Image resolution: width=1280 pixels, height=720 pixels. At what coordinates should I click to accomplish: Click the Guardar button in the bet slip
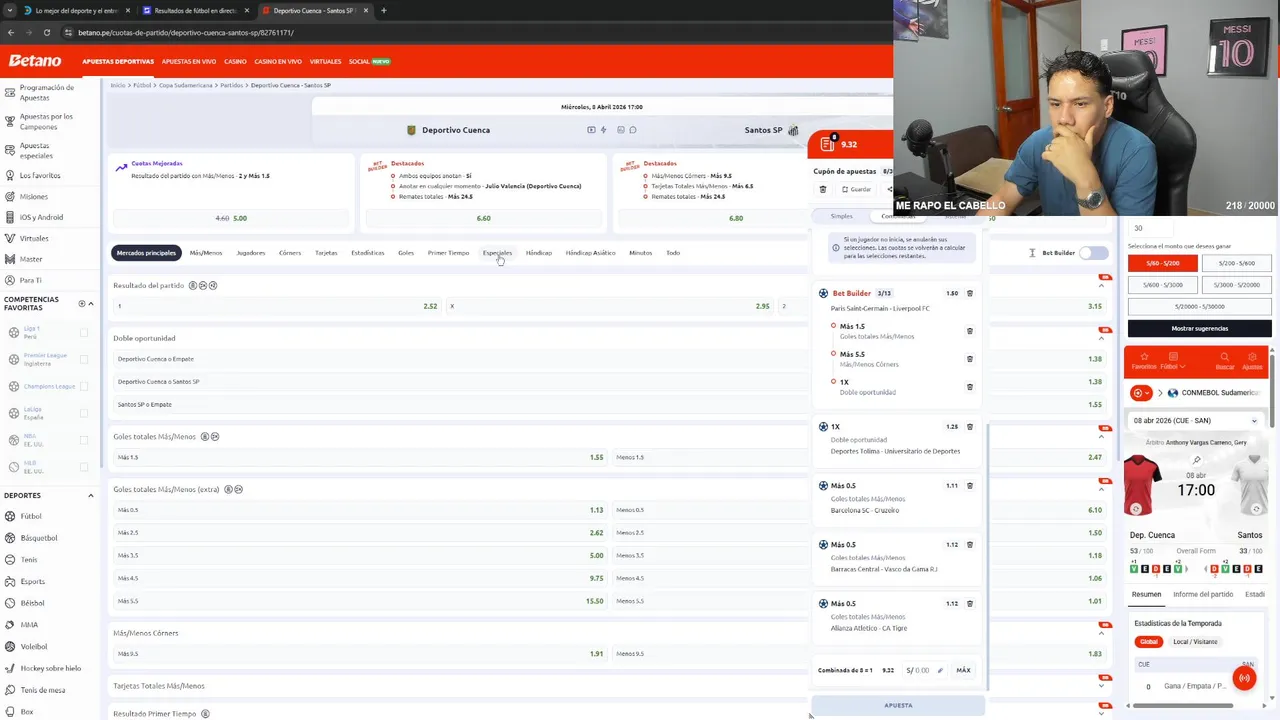(x=856, y=189)
